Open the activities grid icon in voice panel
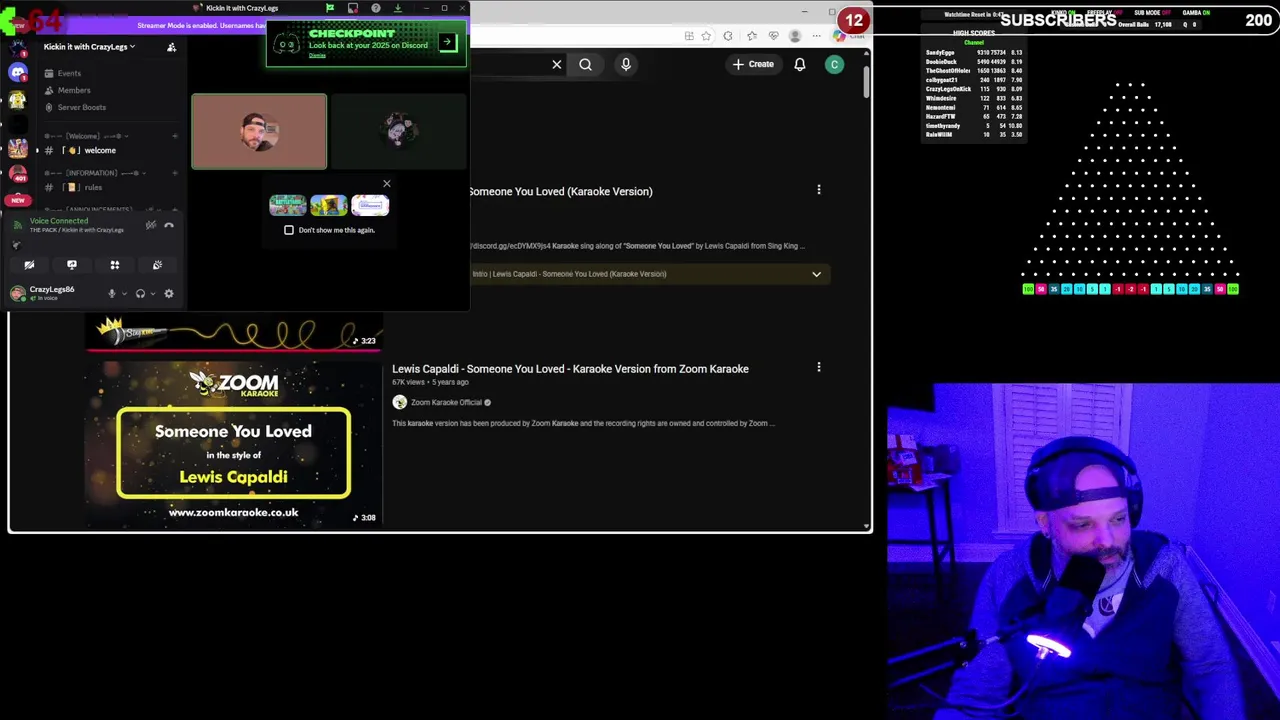The image size is (1280, 720). click(115, 265)
